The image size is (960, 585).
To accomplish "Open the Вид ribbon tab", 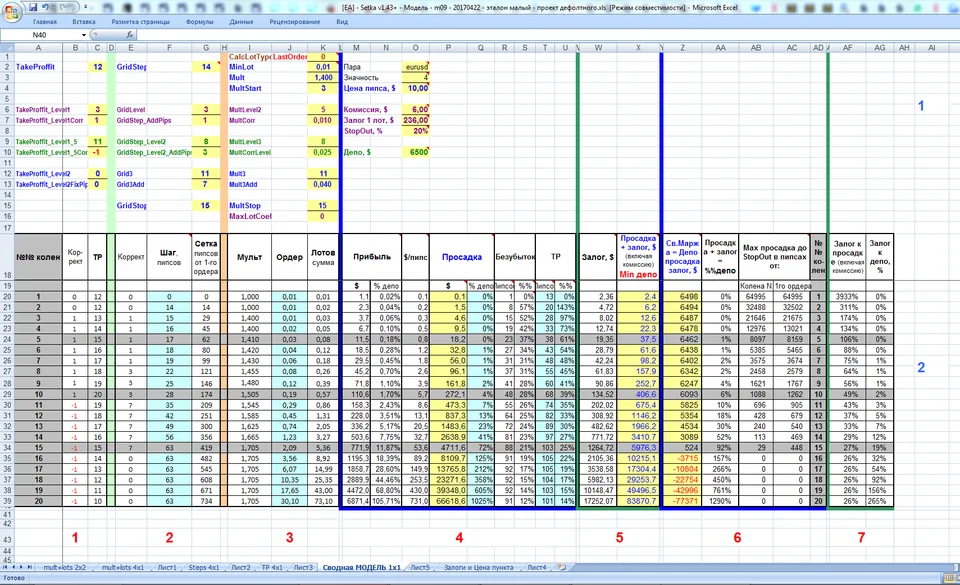I will click(342, 21).
